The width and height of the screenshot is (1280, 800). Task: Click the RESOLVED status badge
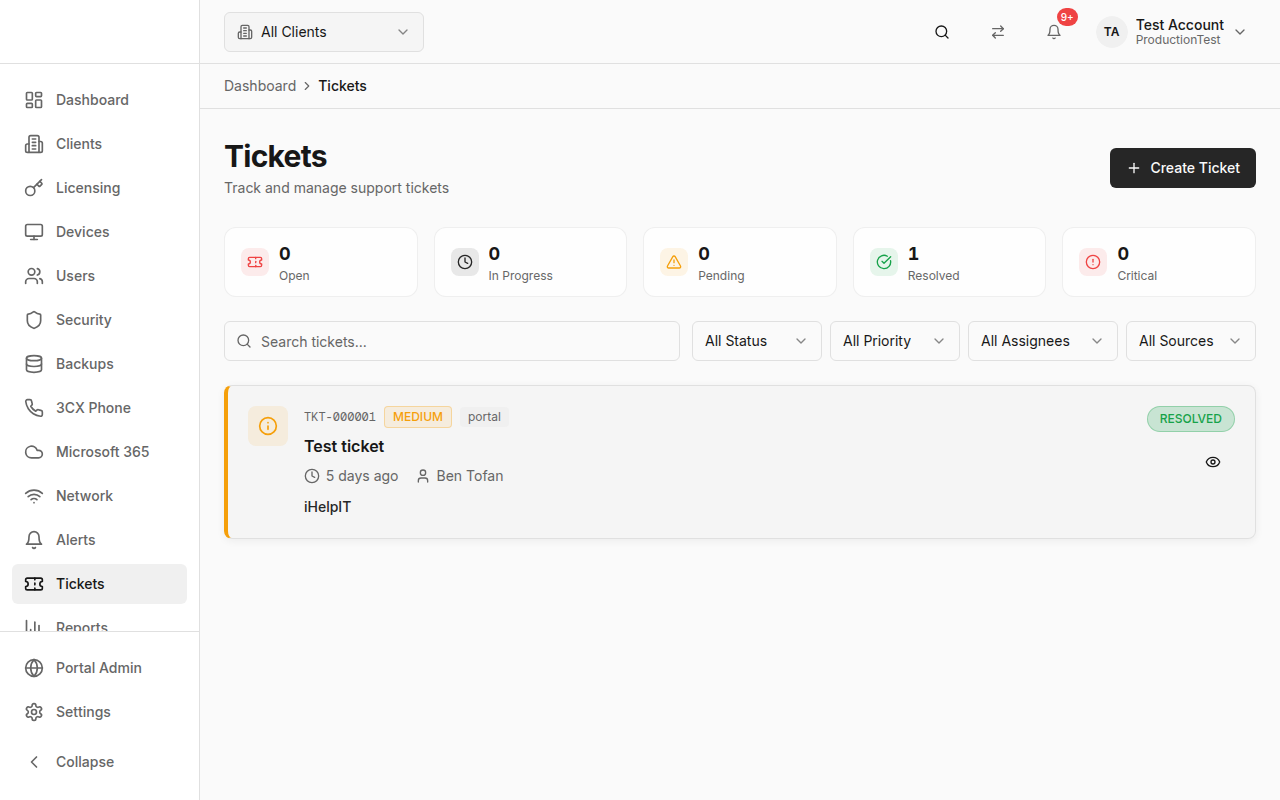click(x=1191, y=419)
